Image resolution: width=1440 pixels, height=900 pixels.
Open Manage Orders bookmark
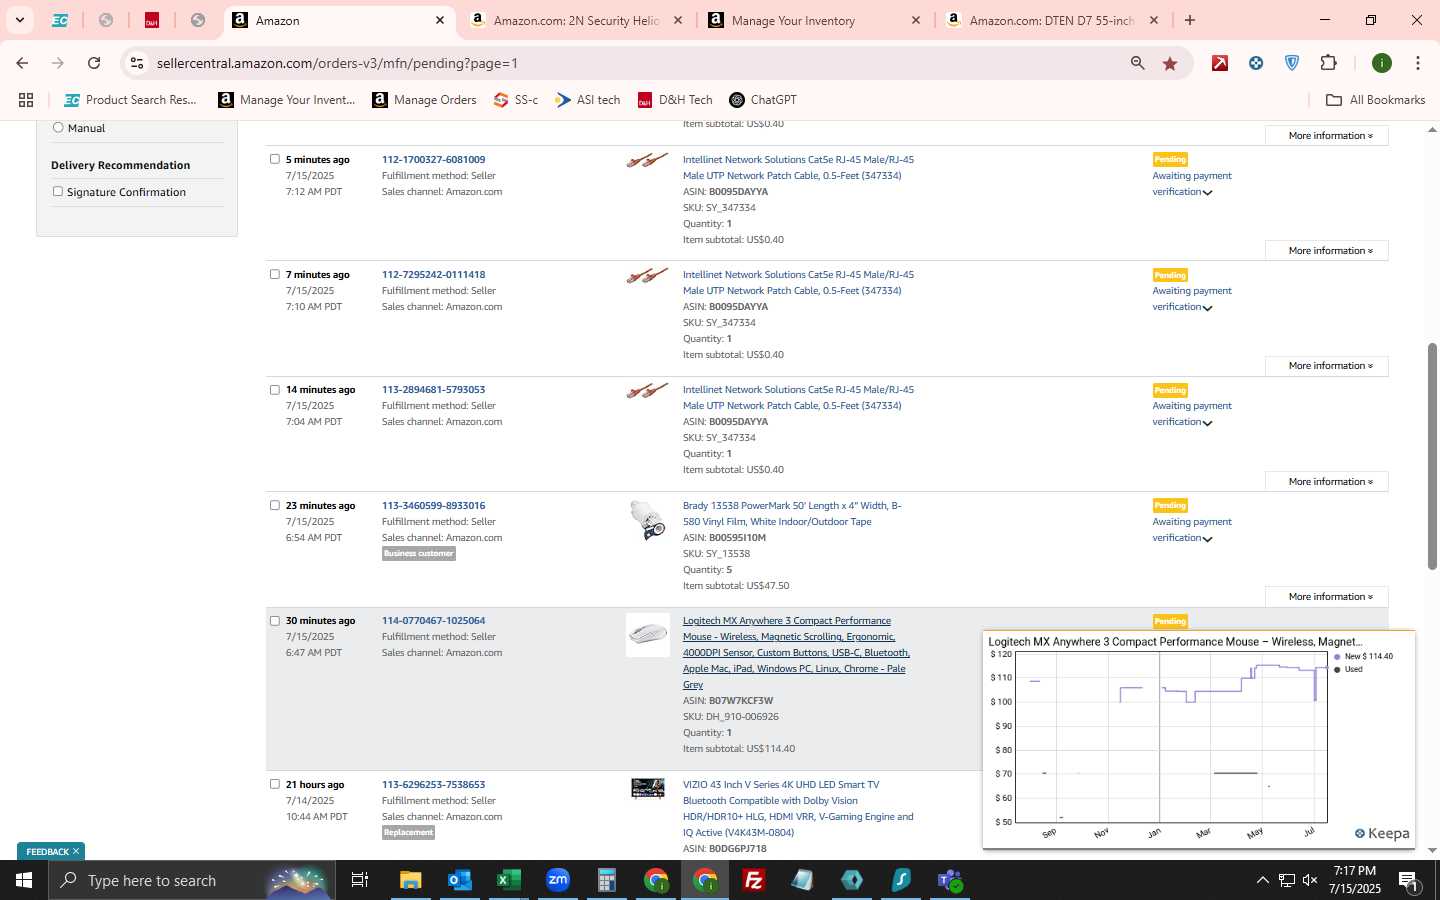pos(424,100)
